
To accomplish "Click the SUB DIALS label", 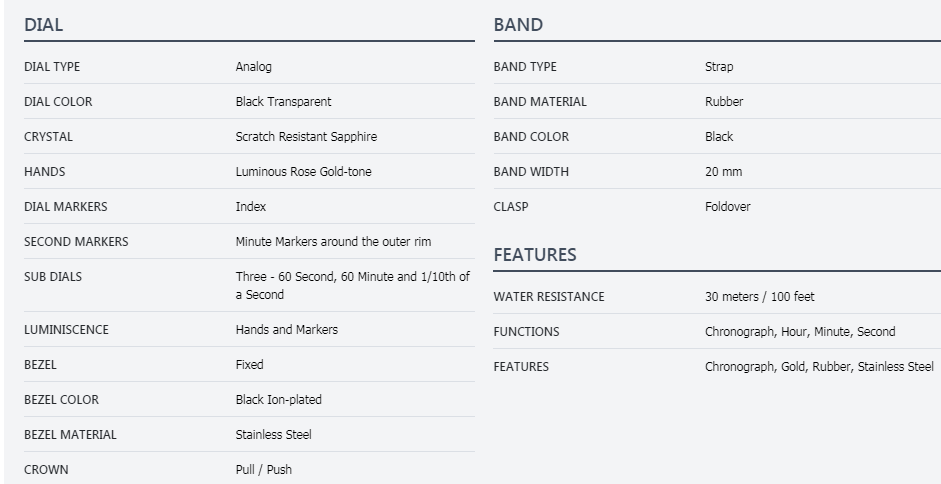I will pyautogui.click(x=53, y=277).
